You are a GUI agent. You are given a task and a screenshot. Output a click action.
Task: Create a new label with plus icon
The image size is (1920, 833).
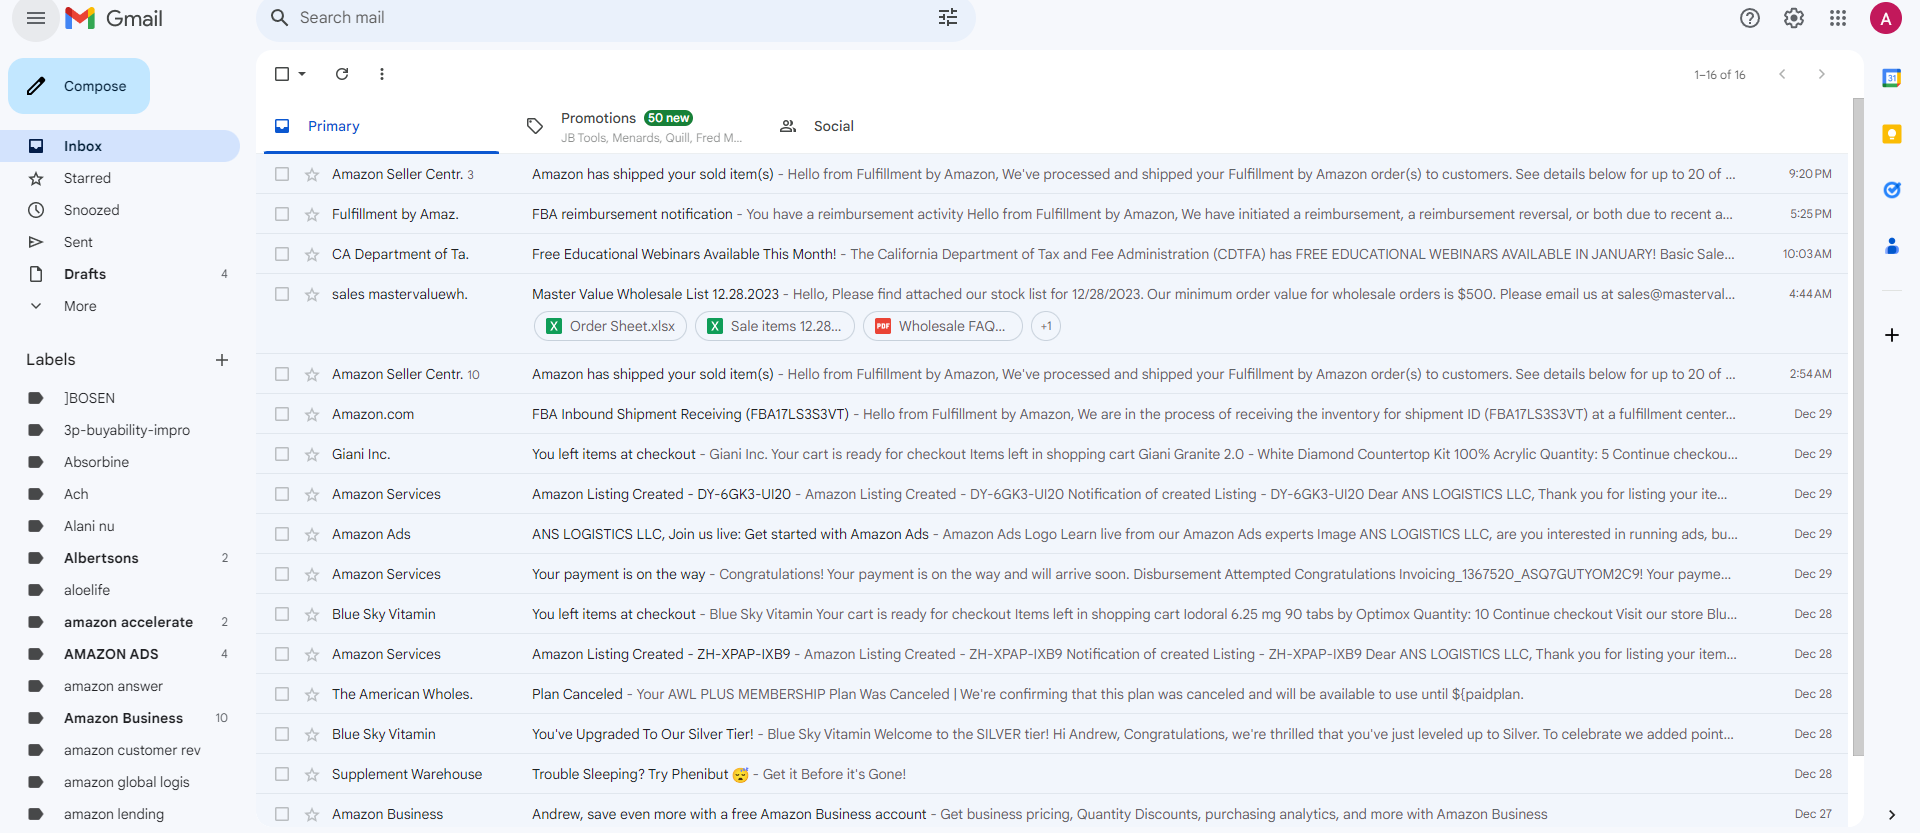(x=222, y=360)
